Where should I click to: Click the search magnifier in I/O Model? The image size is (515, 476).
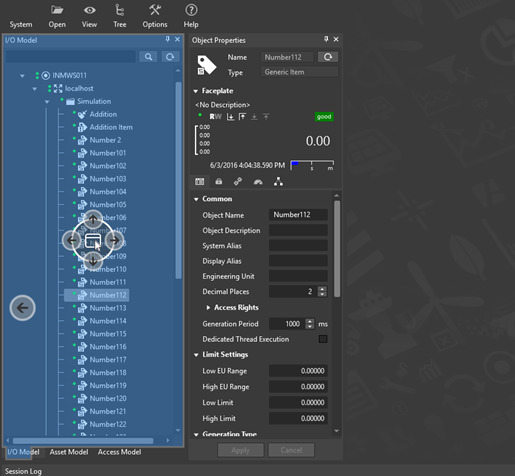coord(148,57)
